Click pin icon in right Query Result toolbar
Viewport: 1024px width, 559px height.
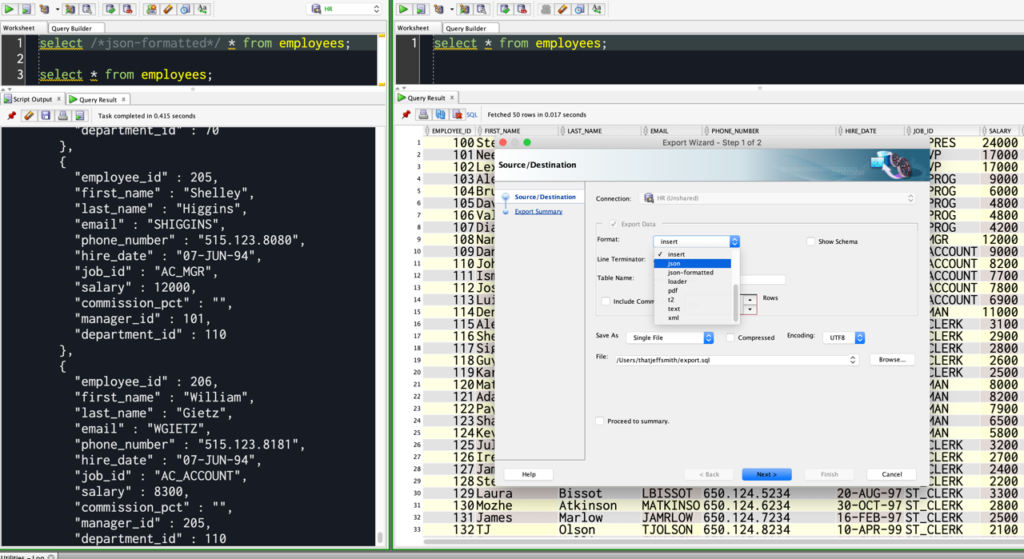coord(407,115)
